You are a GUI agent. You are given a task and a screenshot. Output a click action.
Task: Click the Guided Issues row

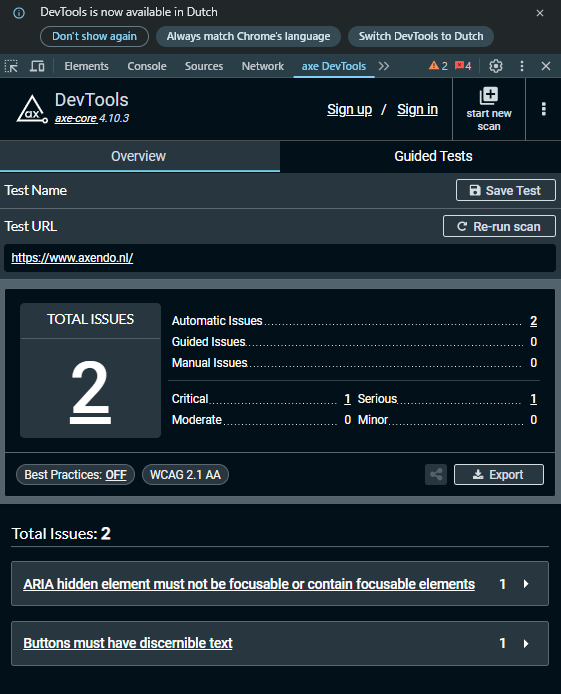[354, 342]
